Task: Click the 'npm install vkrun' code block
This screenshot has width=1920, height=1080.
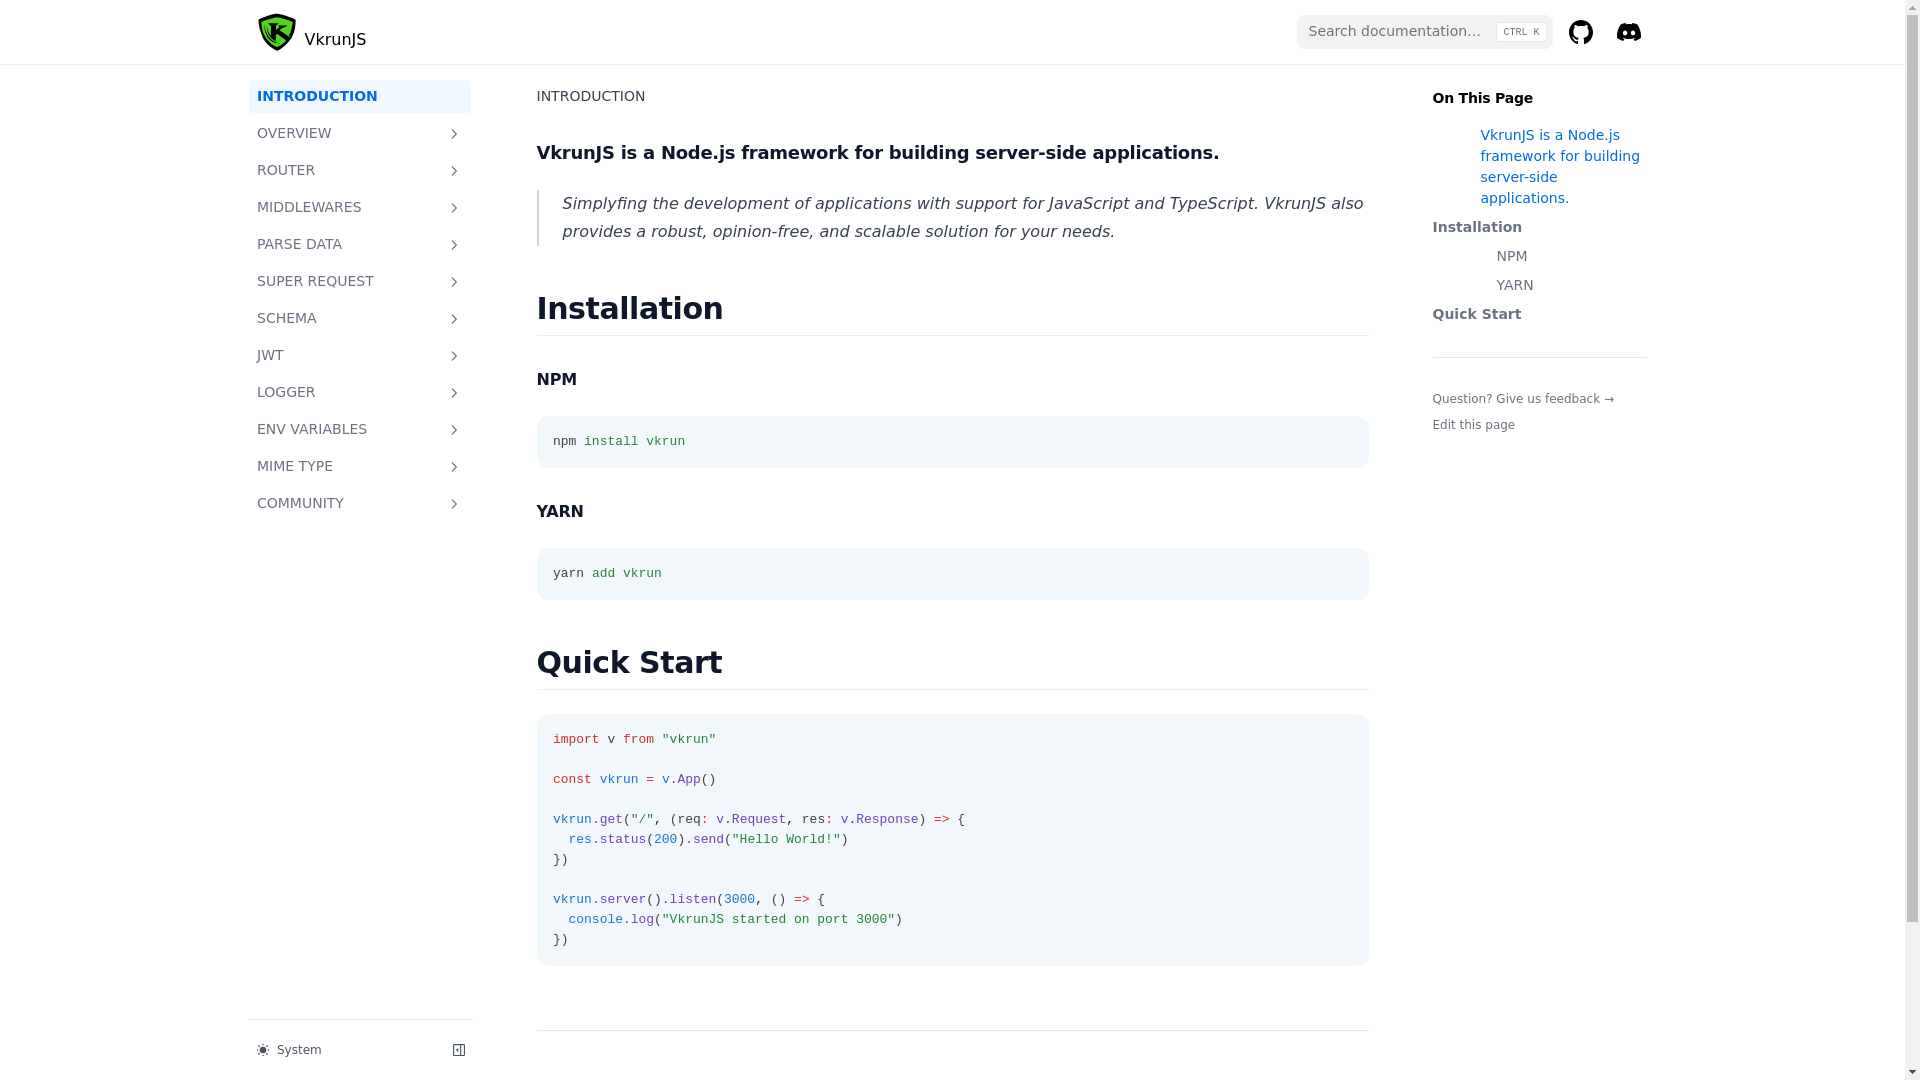Action: (x=952, y=442)
